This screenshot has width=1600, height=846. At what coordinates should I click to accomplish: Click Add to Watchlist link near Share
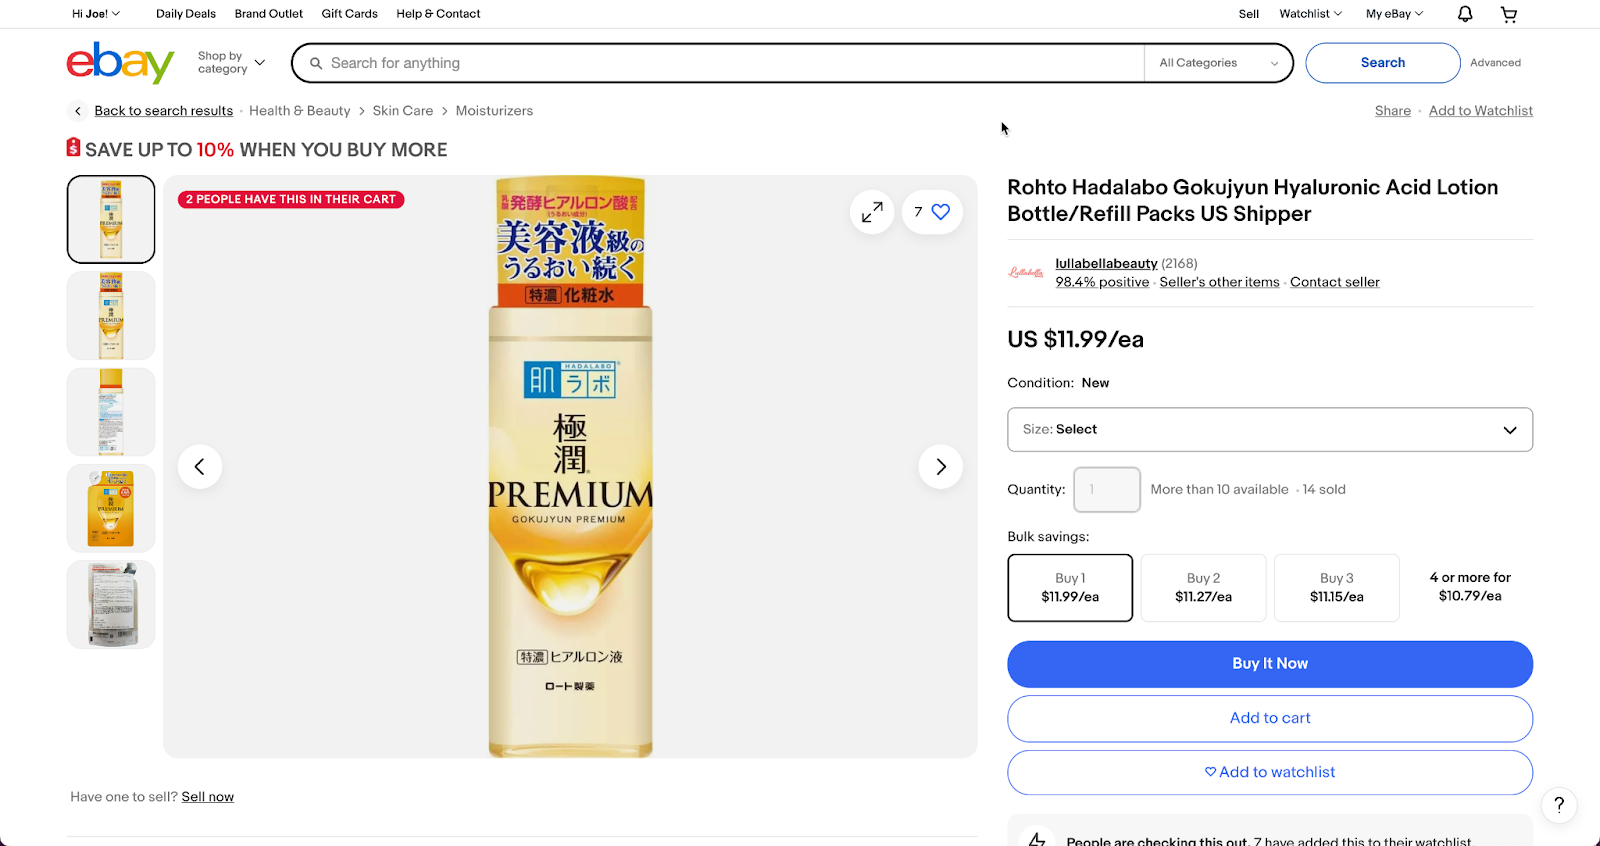[x=1481, y=111]
